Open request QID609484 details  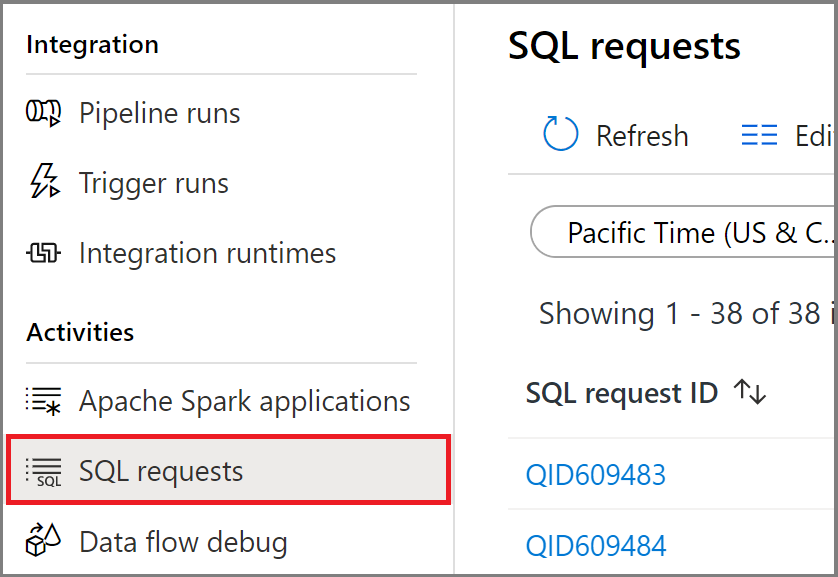595,544
